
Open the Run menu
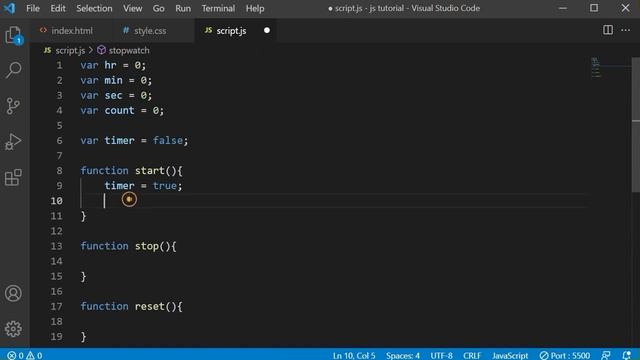pos(183,8)
